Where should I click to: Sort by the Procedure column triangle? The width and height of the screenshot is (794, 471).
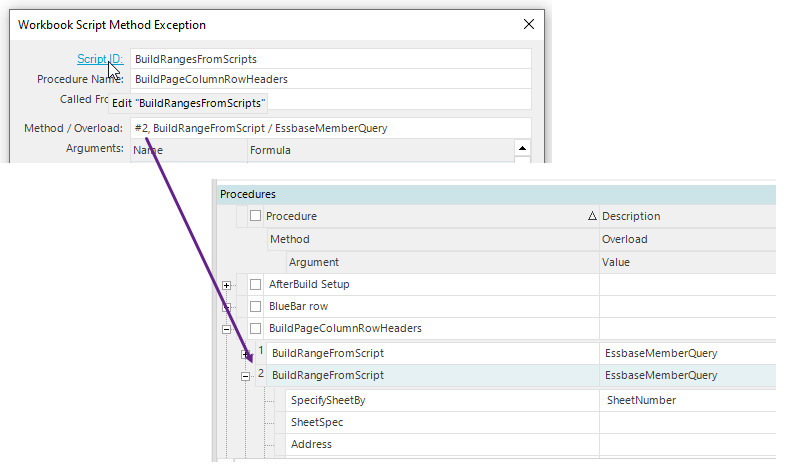(x=592, y=216)
